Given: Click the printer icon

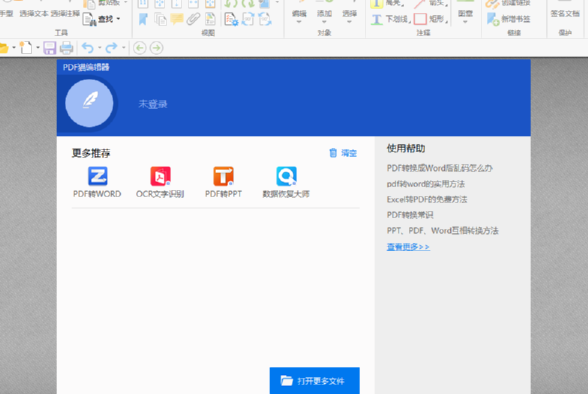Looking at the screenshot, I should coord(66,48).
